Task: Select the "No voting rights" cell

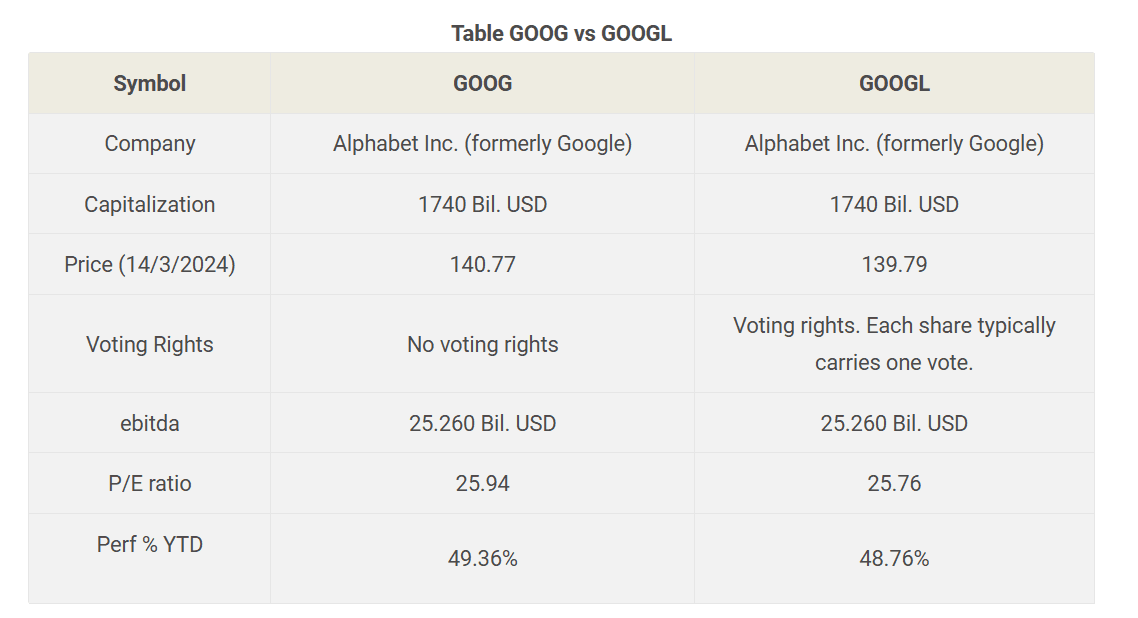Action: click(x=482, y=344)
